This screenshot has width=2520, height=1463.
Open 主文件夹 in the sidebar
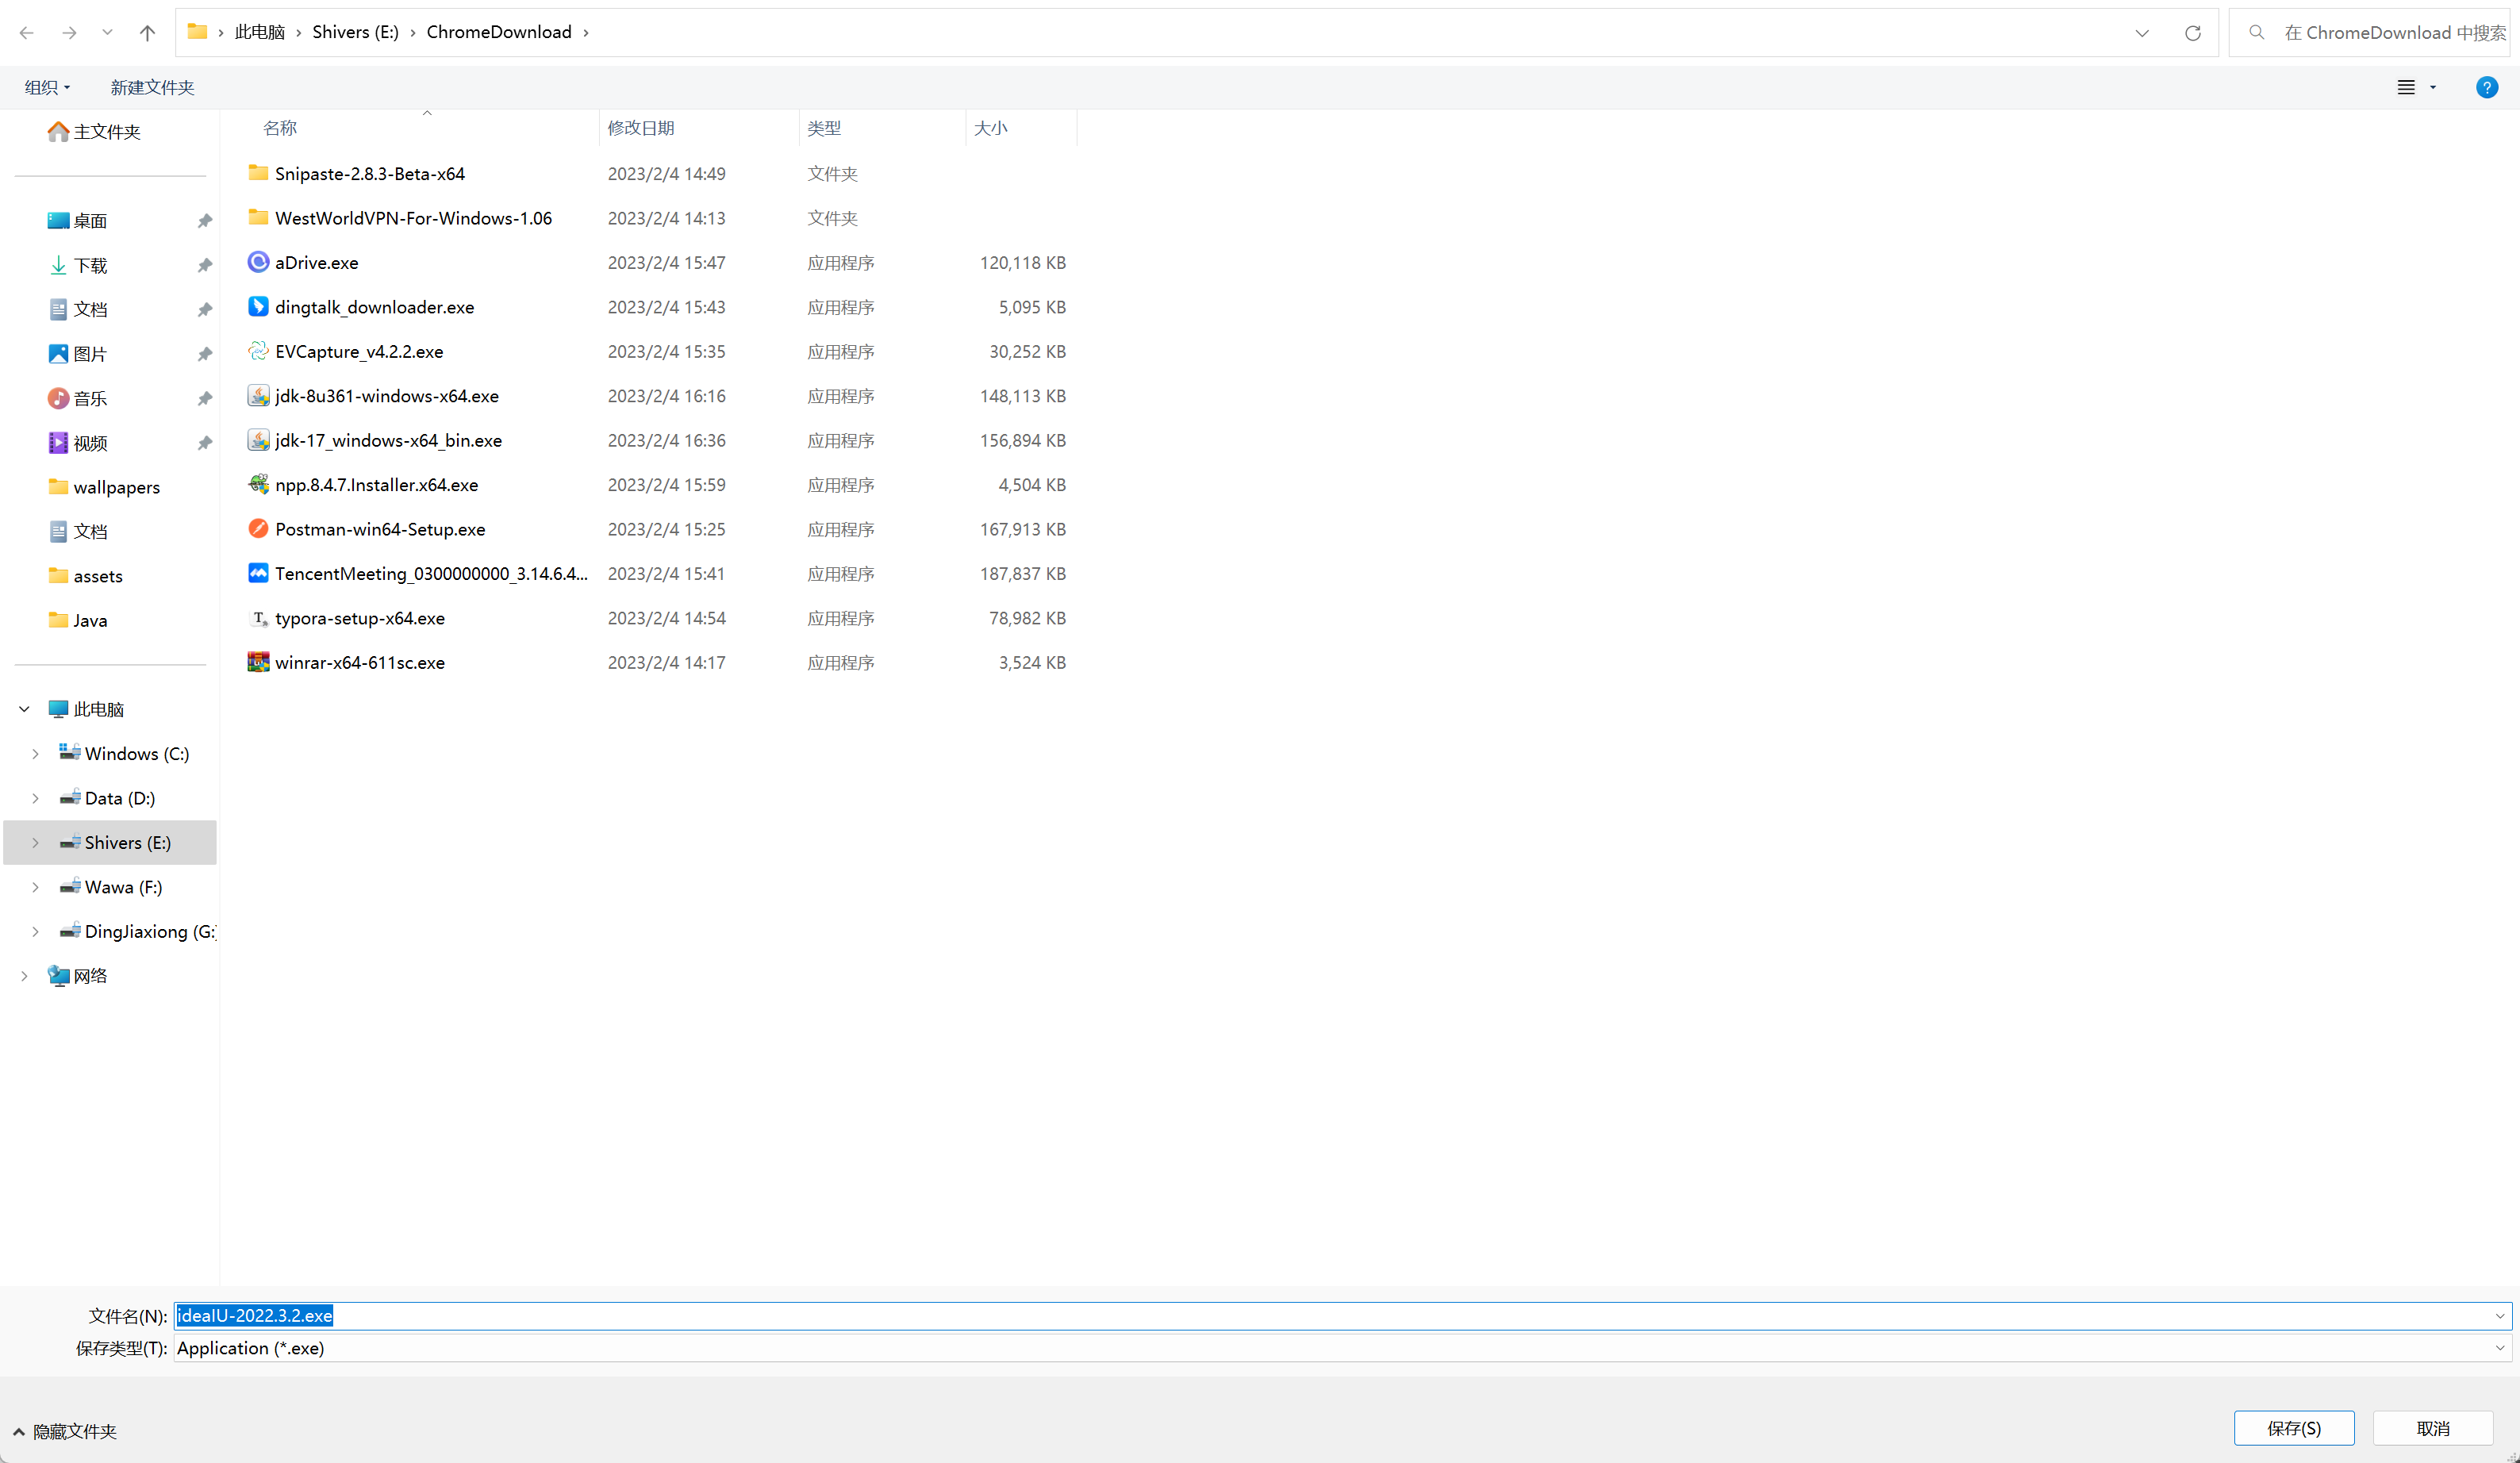[94, 132]
